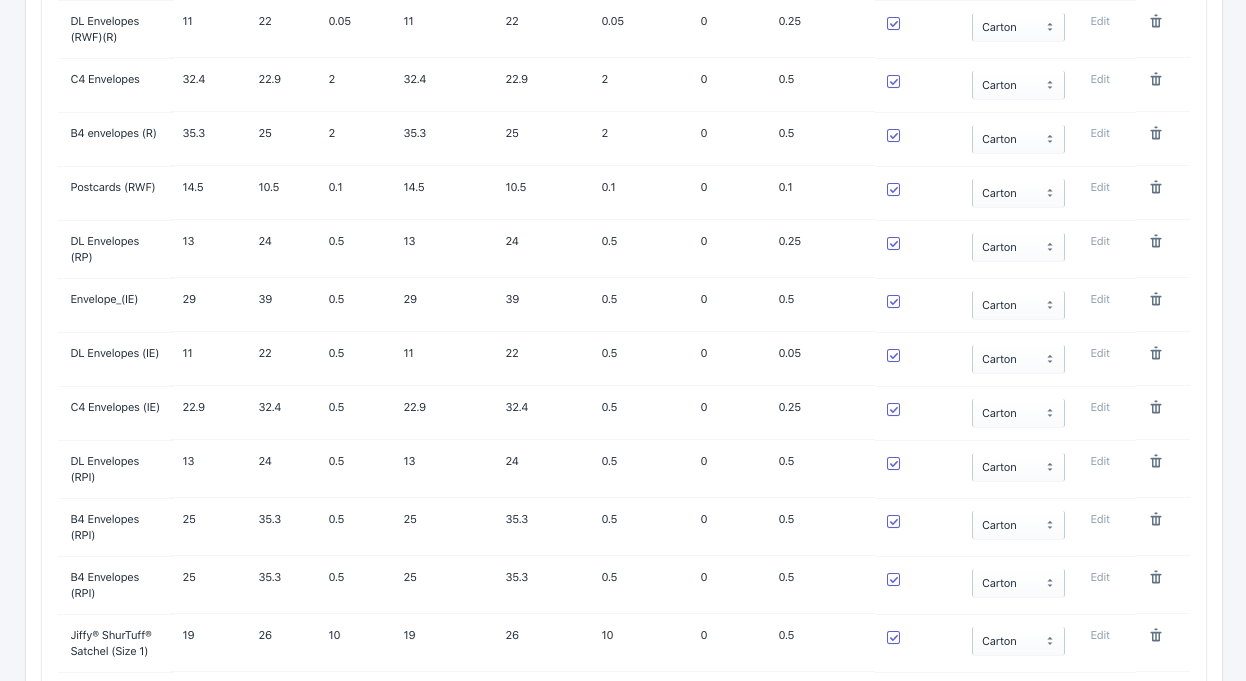Click Edit for DL Envelopes (RPI) row
Image resolution: width=1246 pixels, height=681 pixels.
[x=1100, y=461]
